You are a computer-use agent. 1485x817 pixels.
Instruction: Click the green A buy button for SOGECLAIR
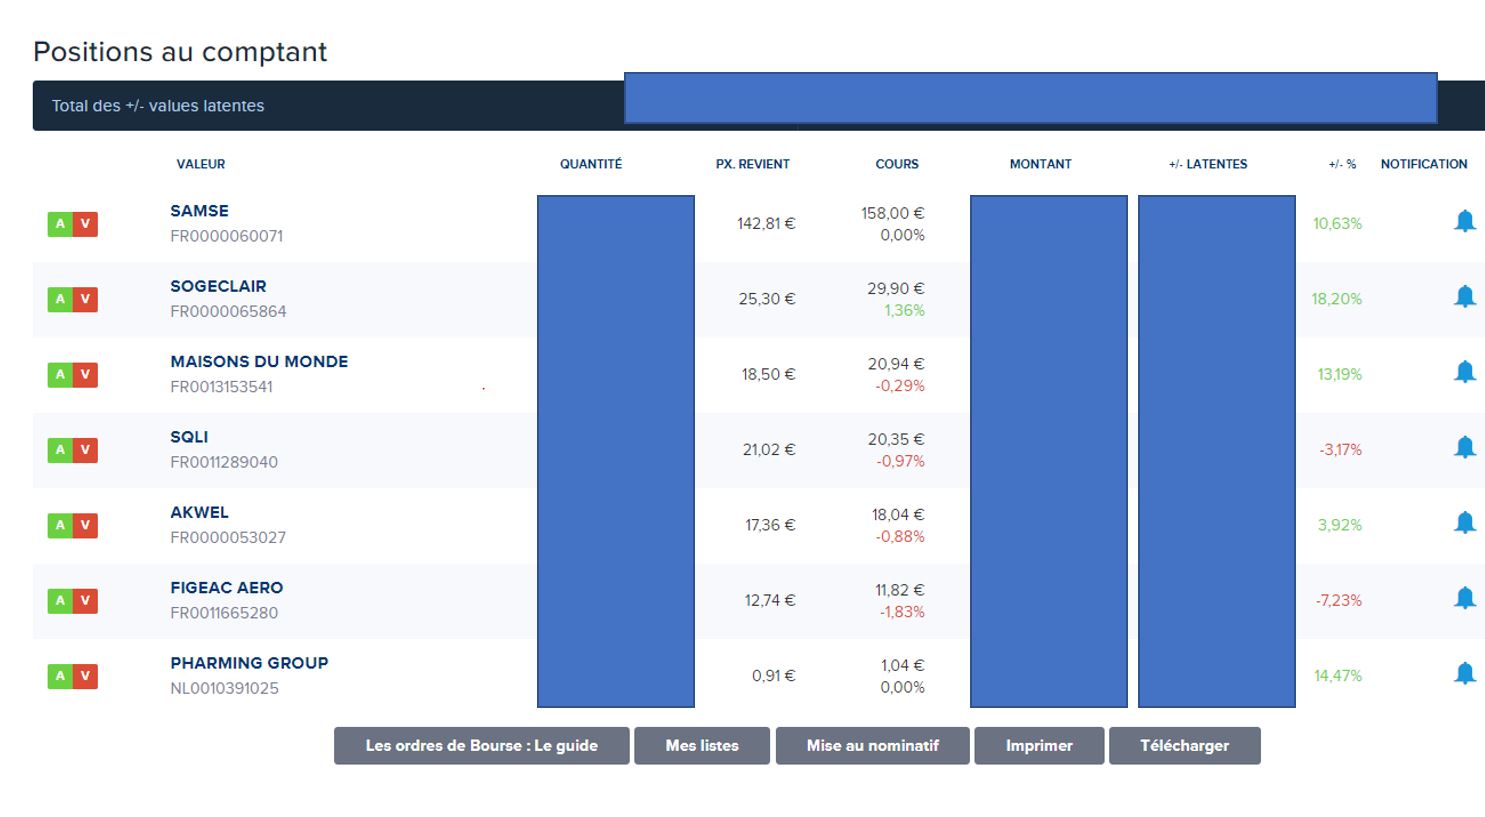(x=60, y=299)
